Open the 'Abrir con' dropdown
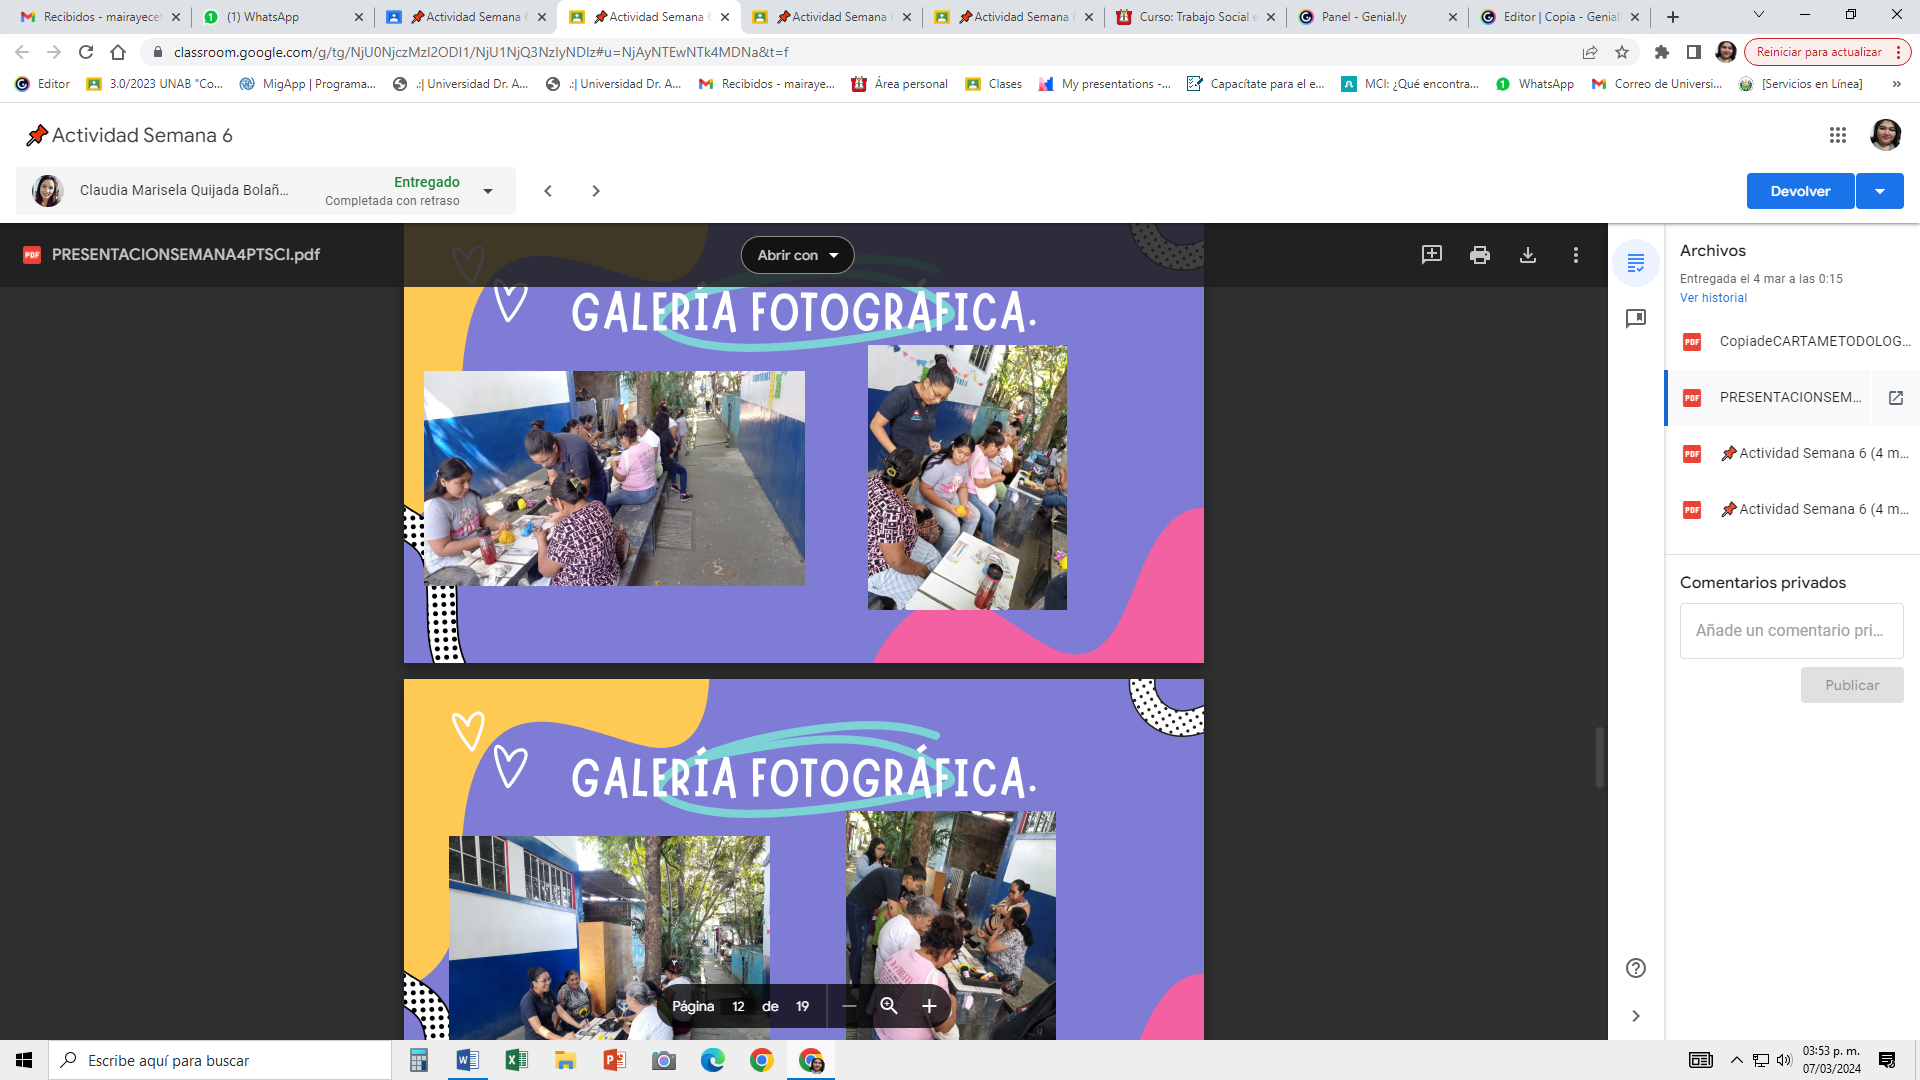The image size is (1920, 1080). pos(797,255)
